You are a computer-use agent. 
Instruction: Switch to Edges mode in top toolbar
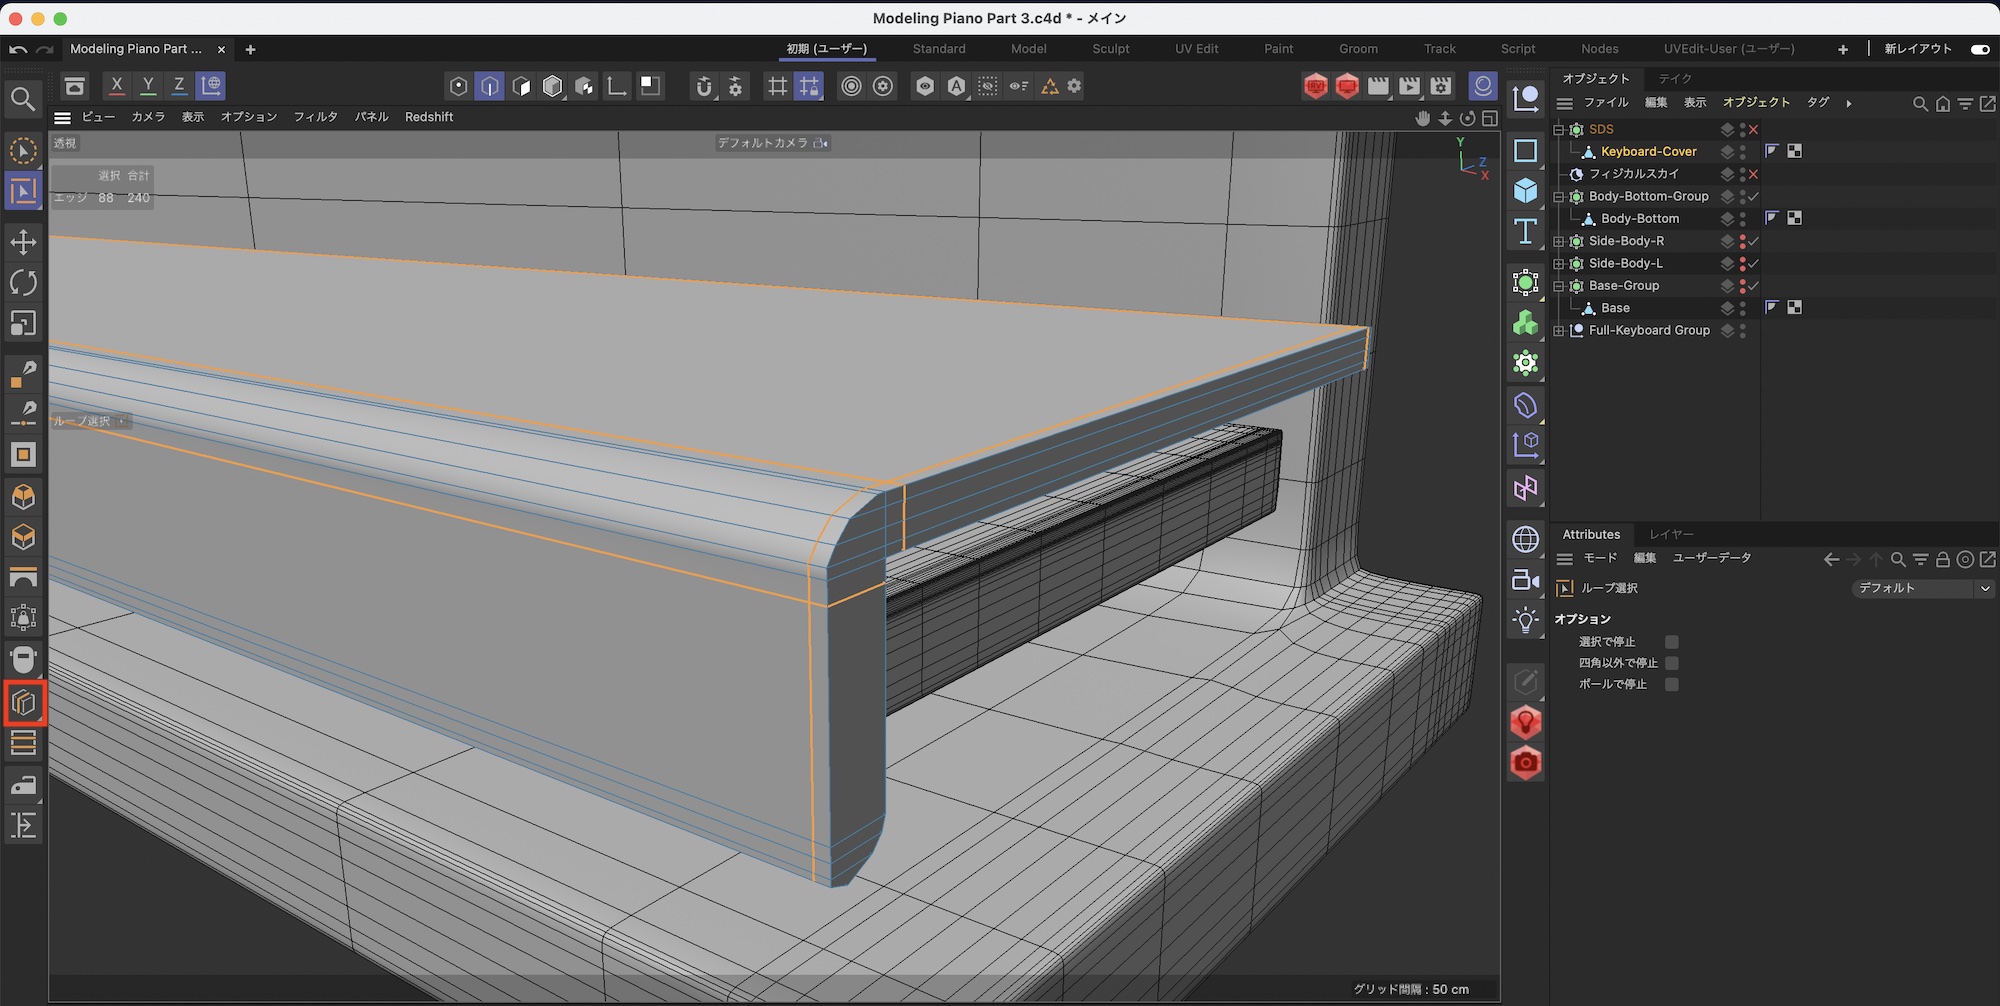490,86
